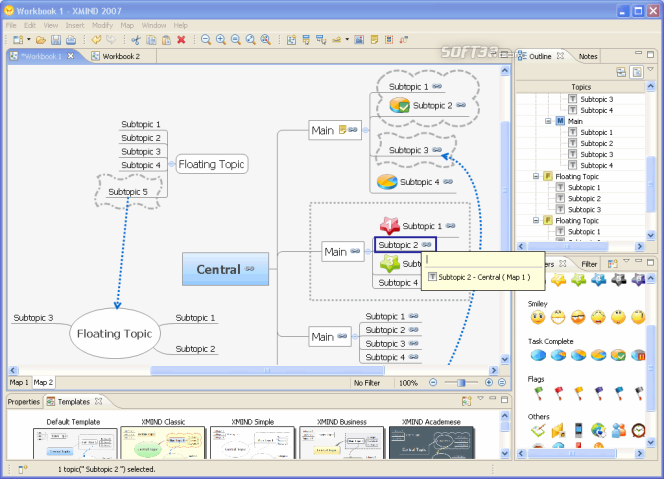Toggle the second Outline display mode button
Screen dimensions: 664x479
(x=636, y=72)
